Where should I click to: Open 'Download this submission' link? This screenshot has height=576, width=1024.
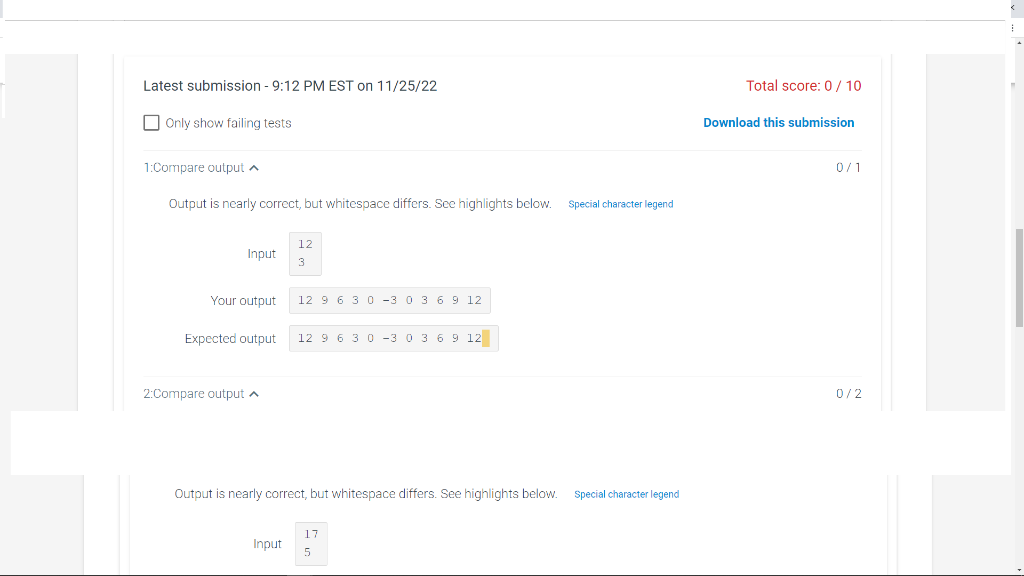[779, 122]
